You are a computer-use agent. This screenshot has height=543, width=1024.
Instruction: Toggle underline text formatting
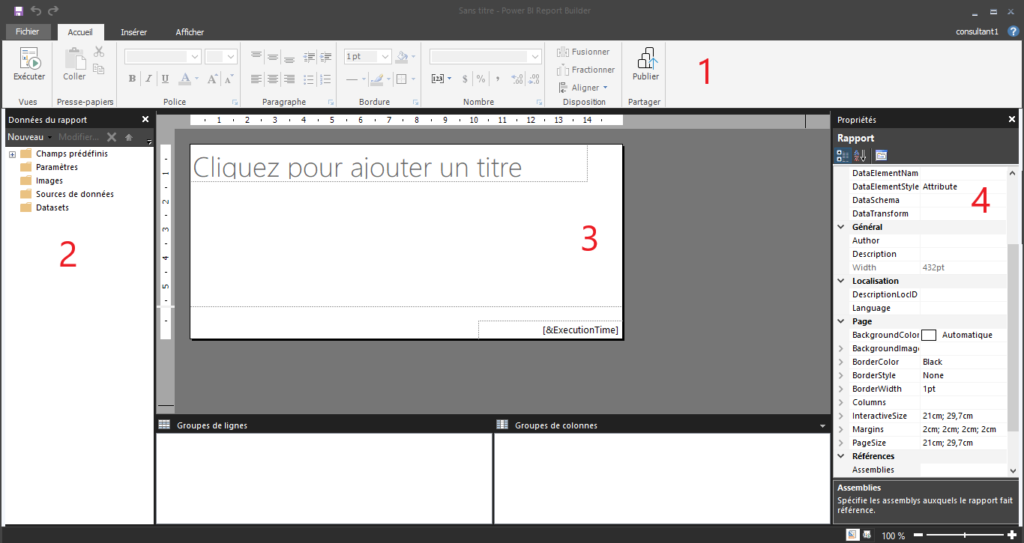[165, 79]
